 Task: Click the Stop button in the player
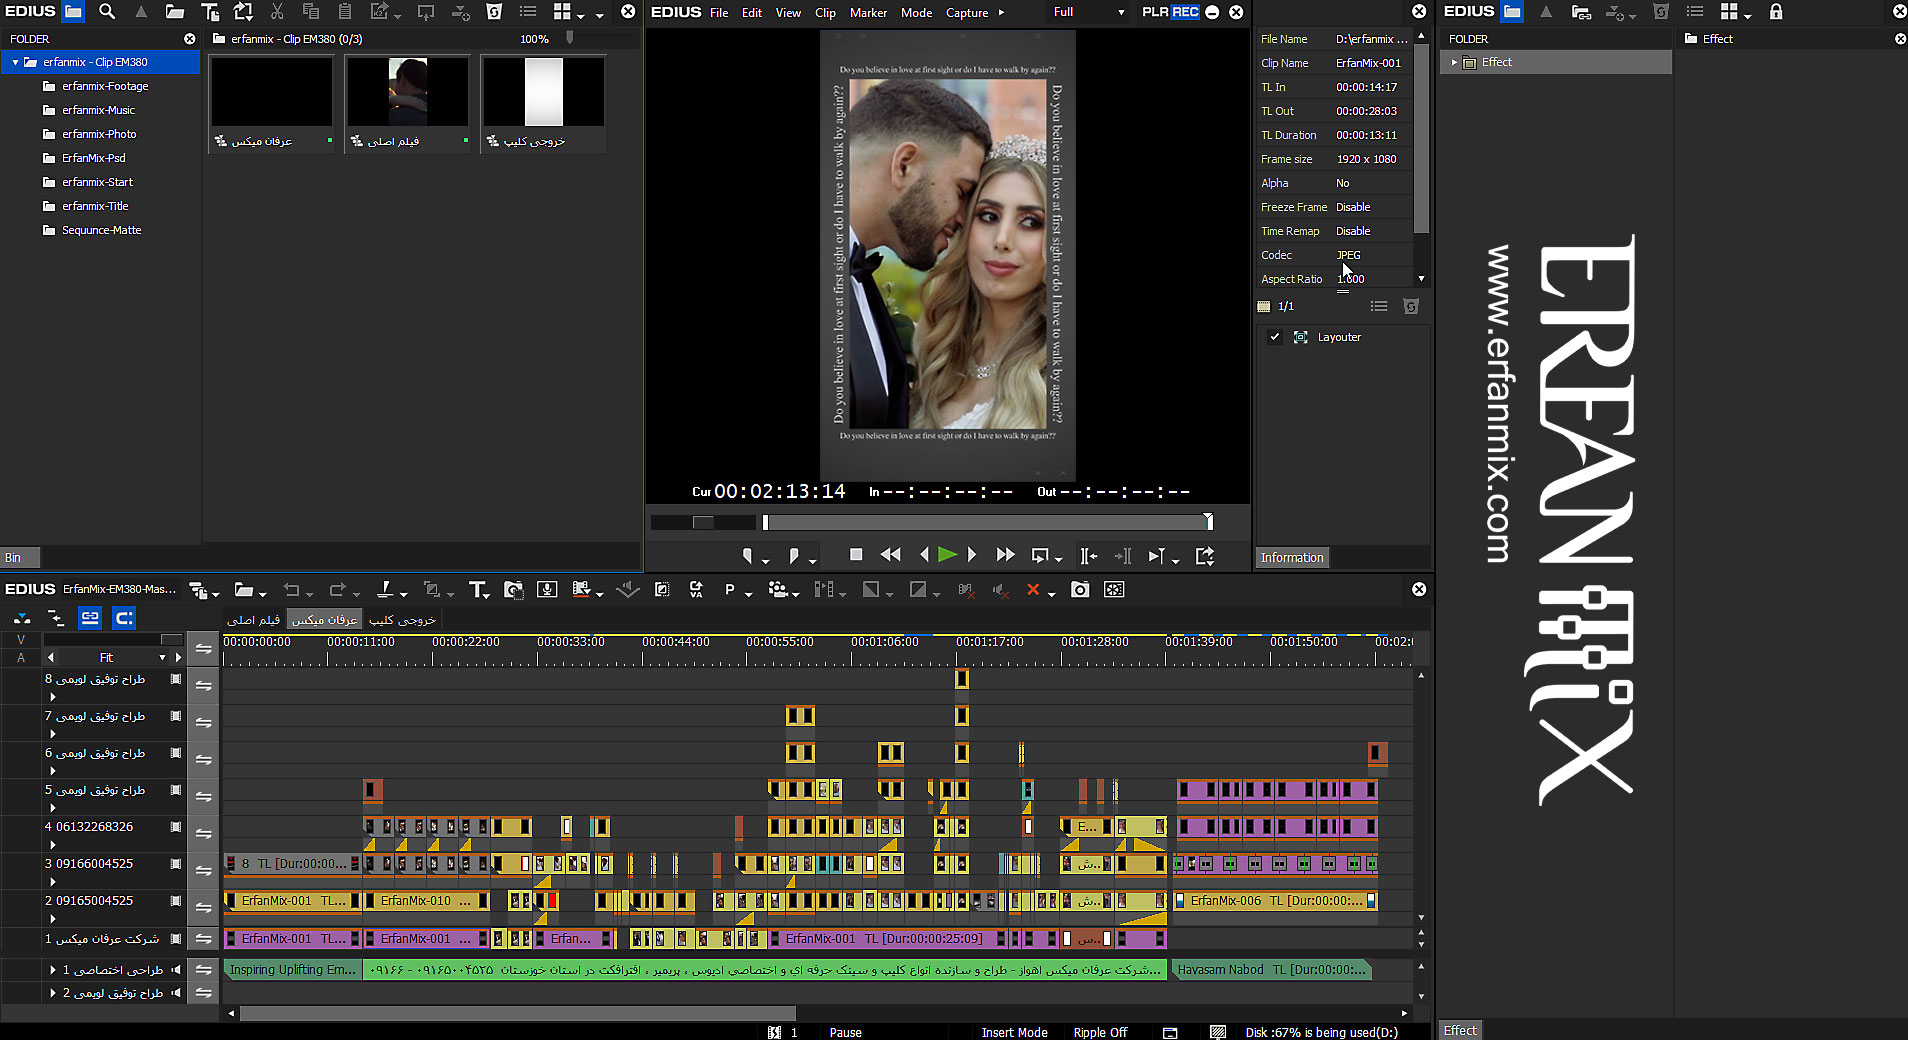[856, 555]
